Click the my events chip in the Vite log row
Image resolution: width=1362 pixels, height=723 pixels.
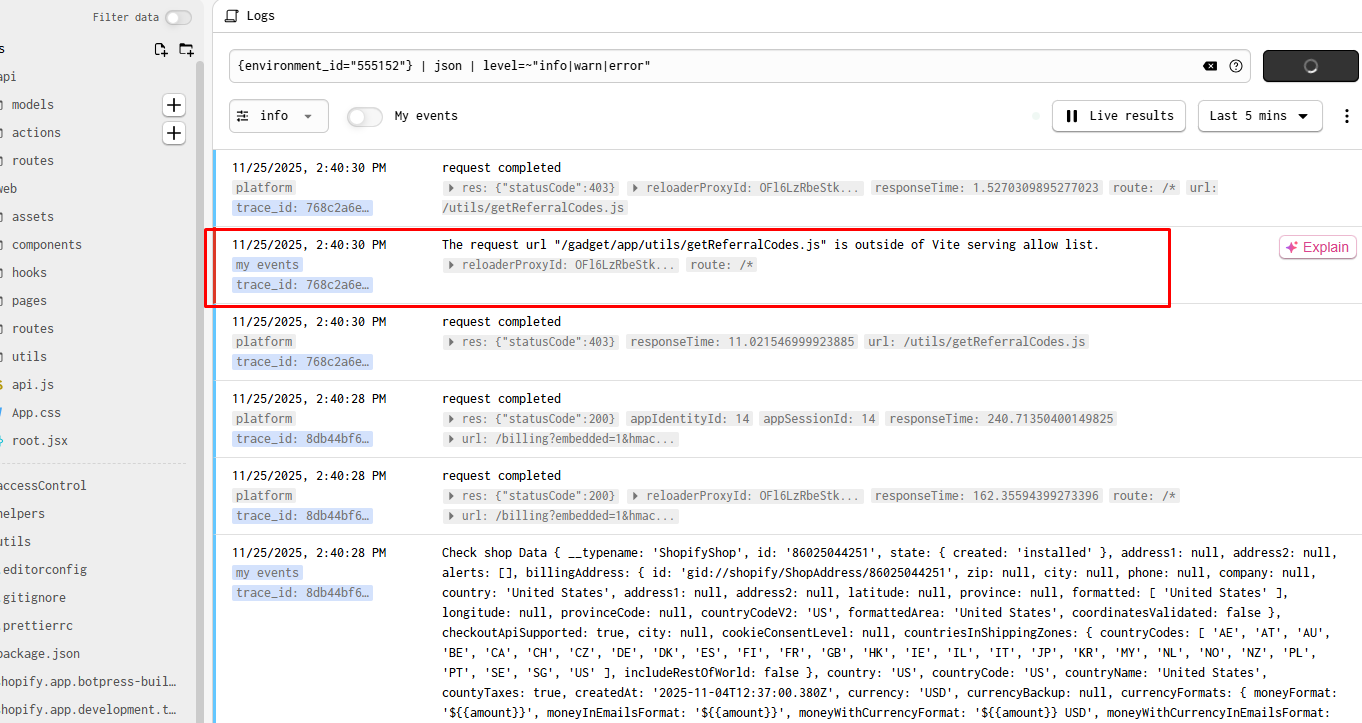pos(267,265)
